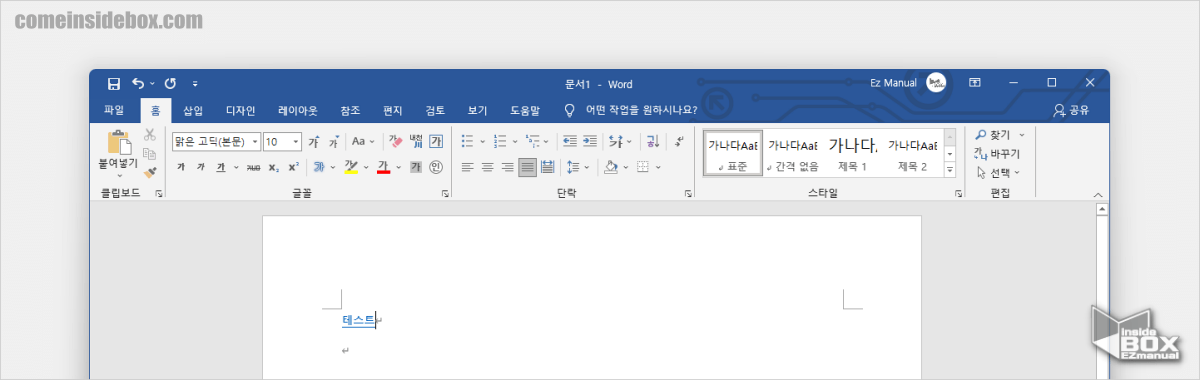Toggle strikethrough formatting

coord(254,167)
